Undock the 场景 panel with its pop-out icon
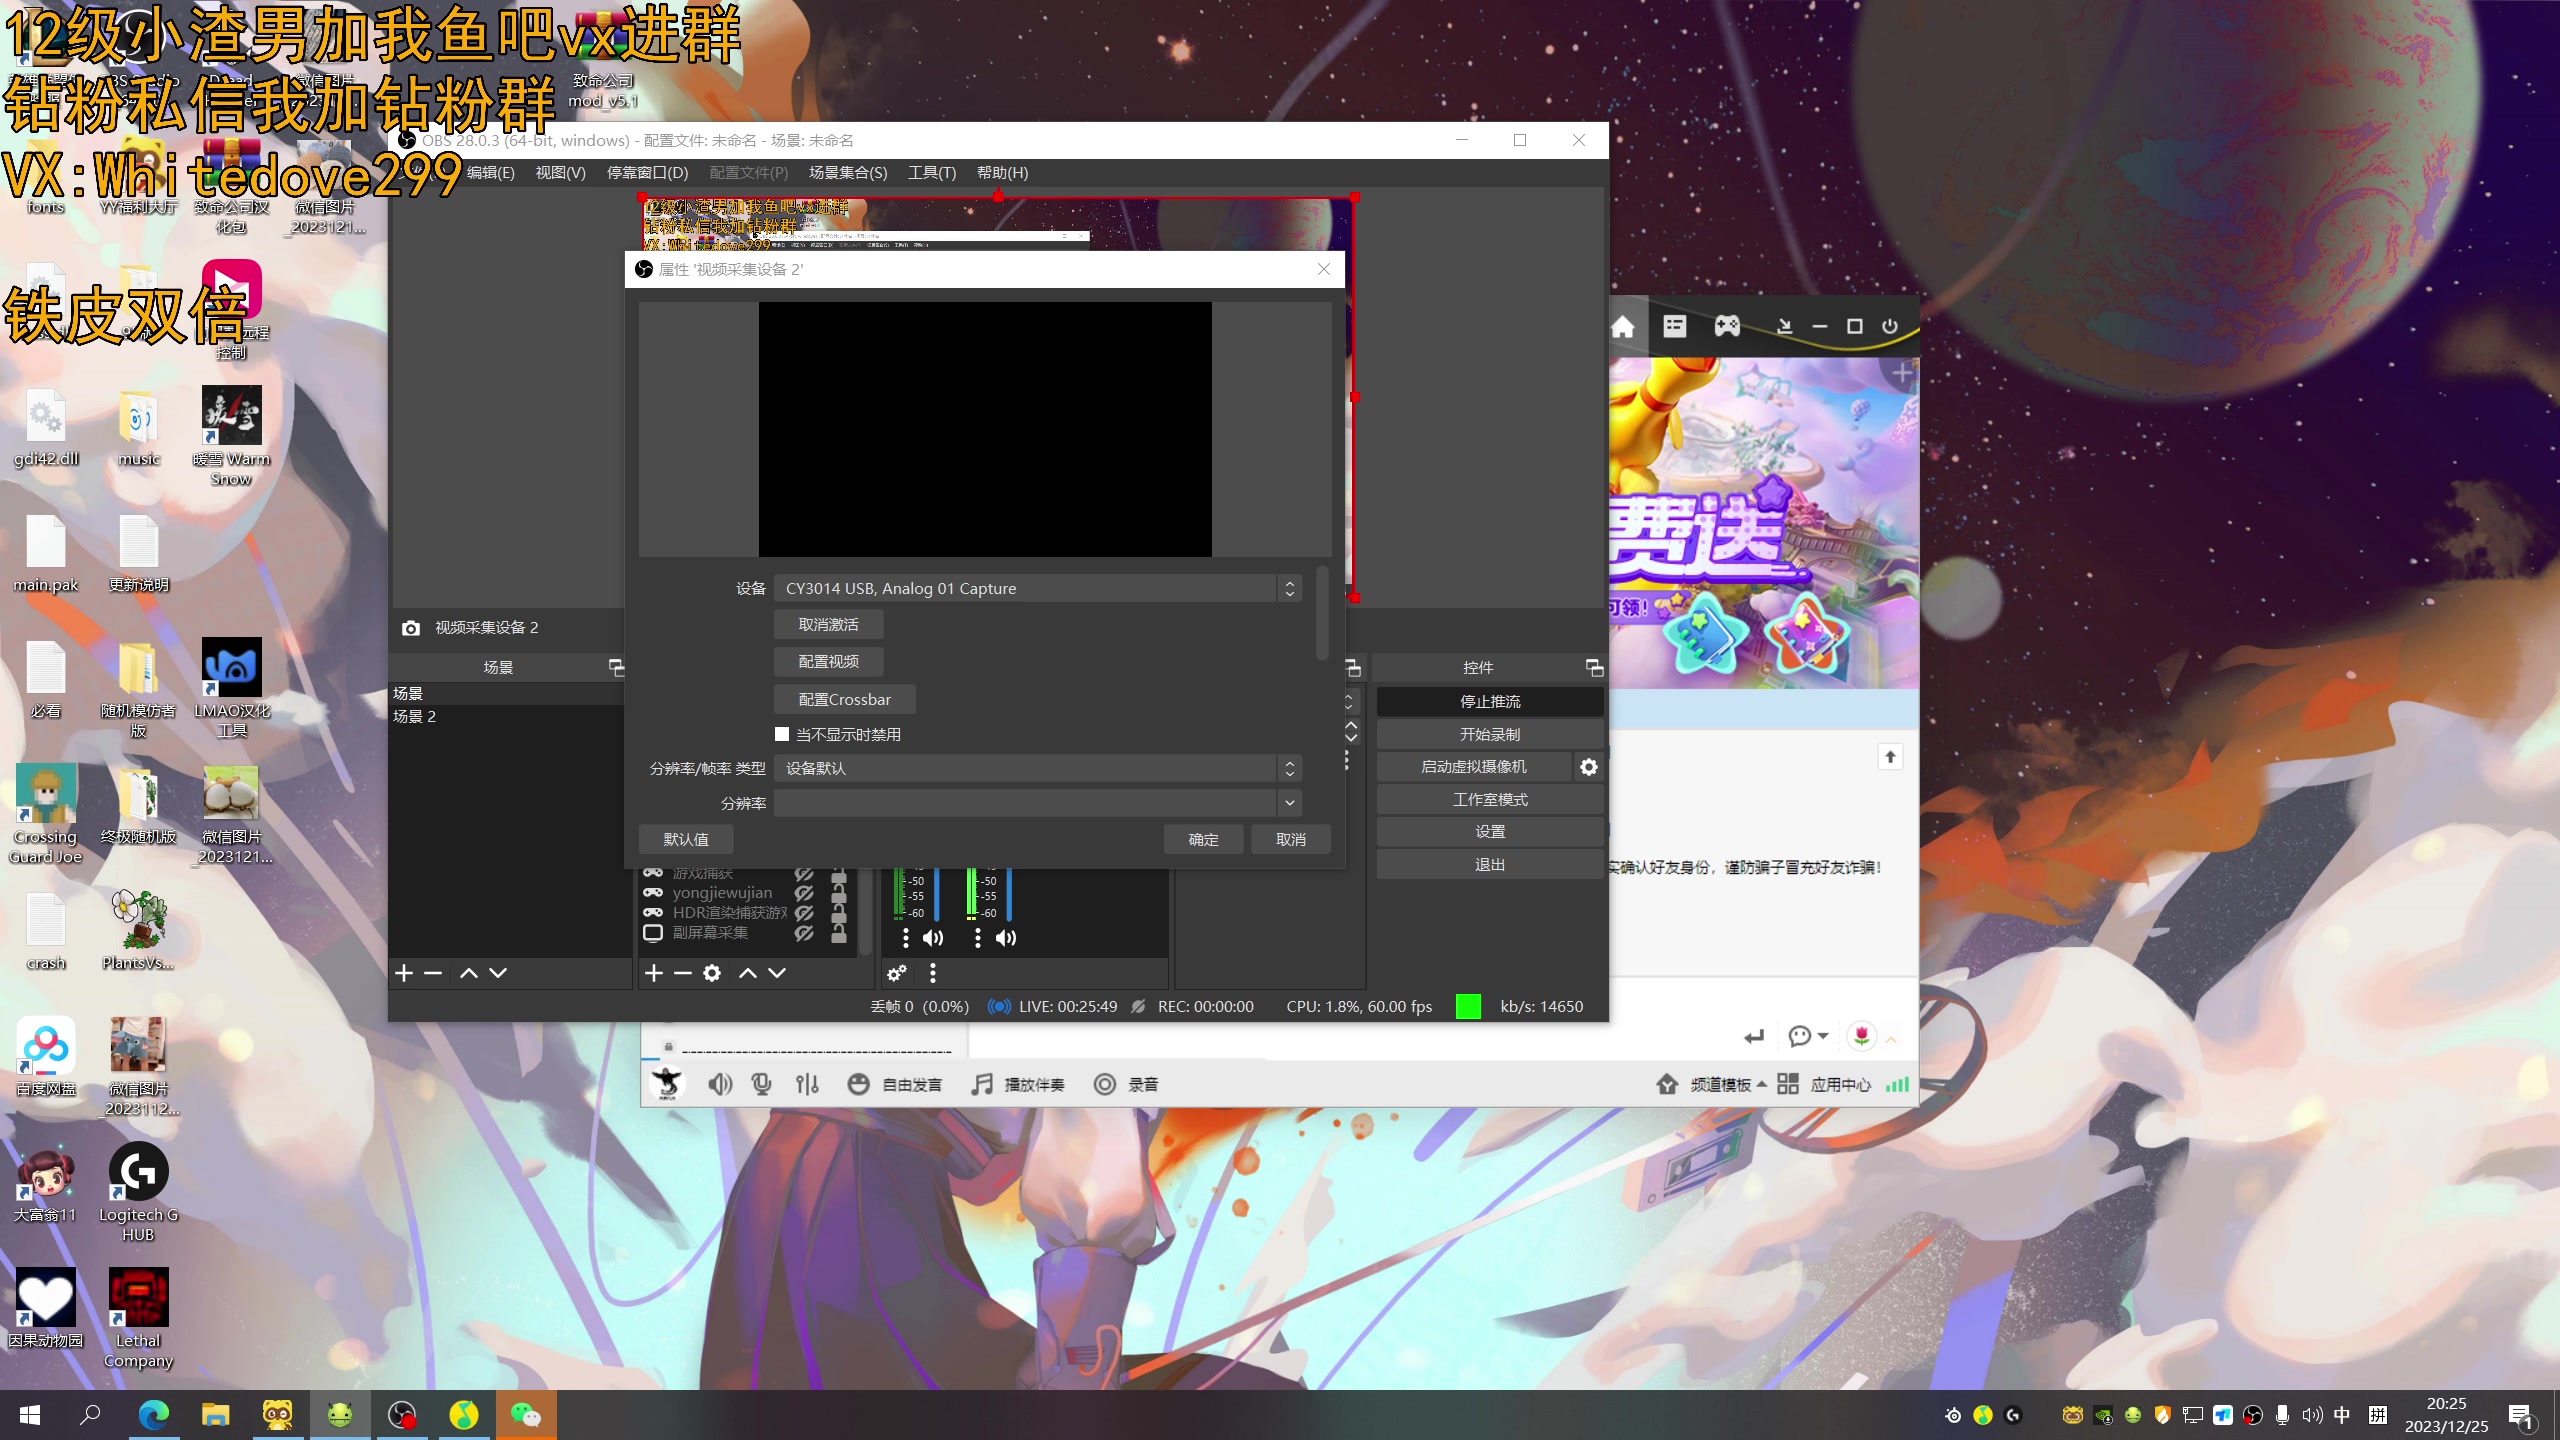The width and height of the screenshot is (2560, 1440). click(x=617, y=667)
